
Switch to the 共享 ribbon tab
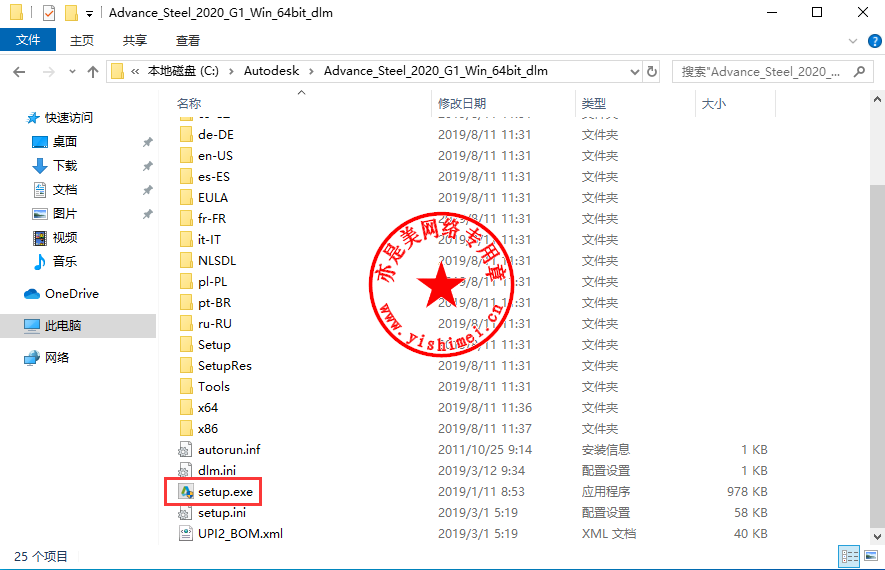(135, 41)
